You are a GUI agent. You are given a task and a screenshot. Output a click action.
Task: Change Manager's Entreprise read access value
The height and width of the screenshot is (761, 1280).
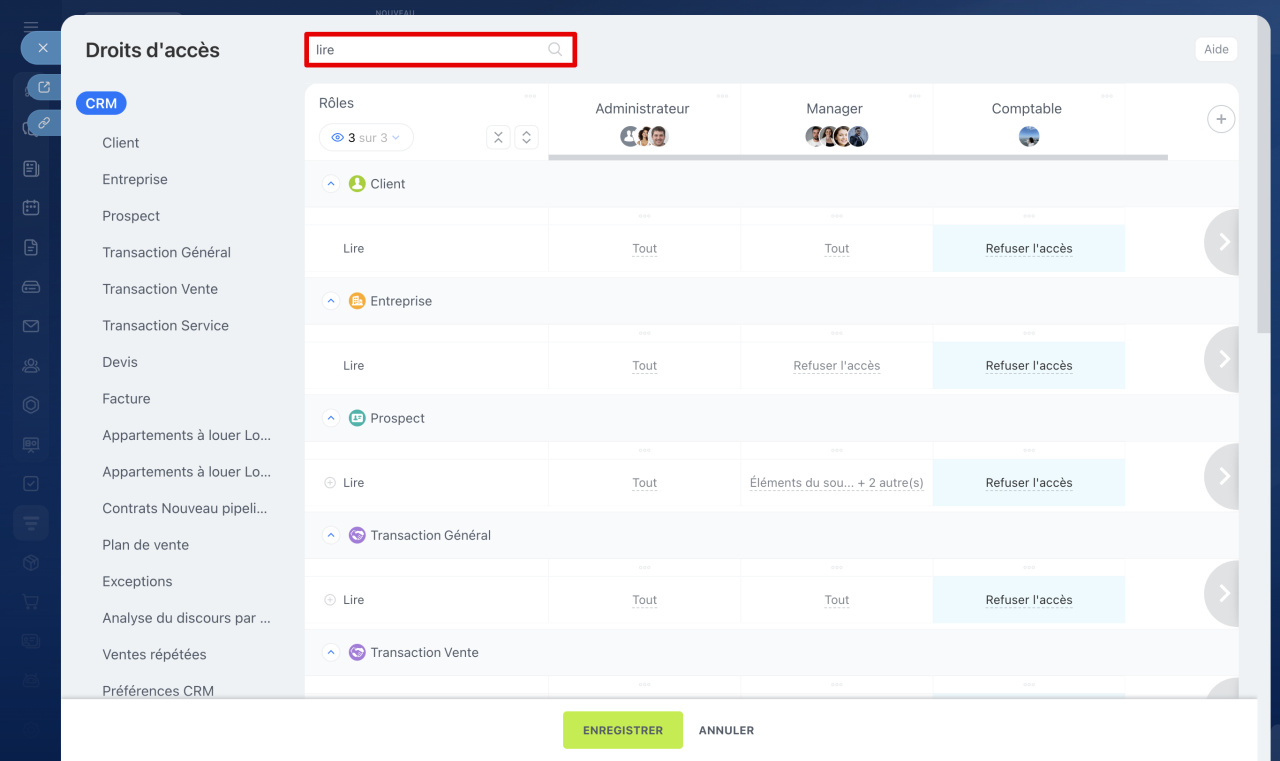(x=836, y=366)
